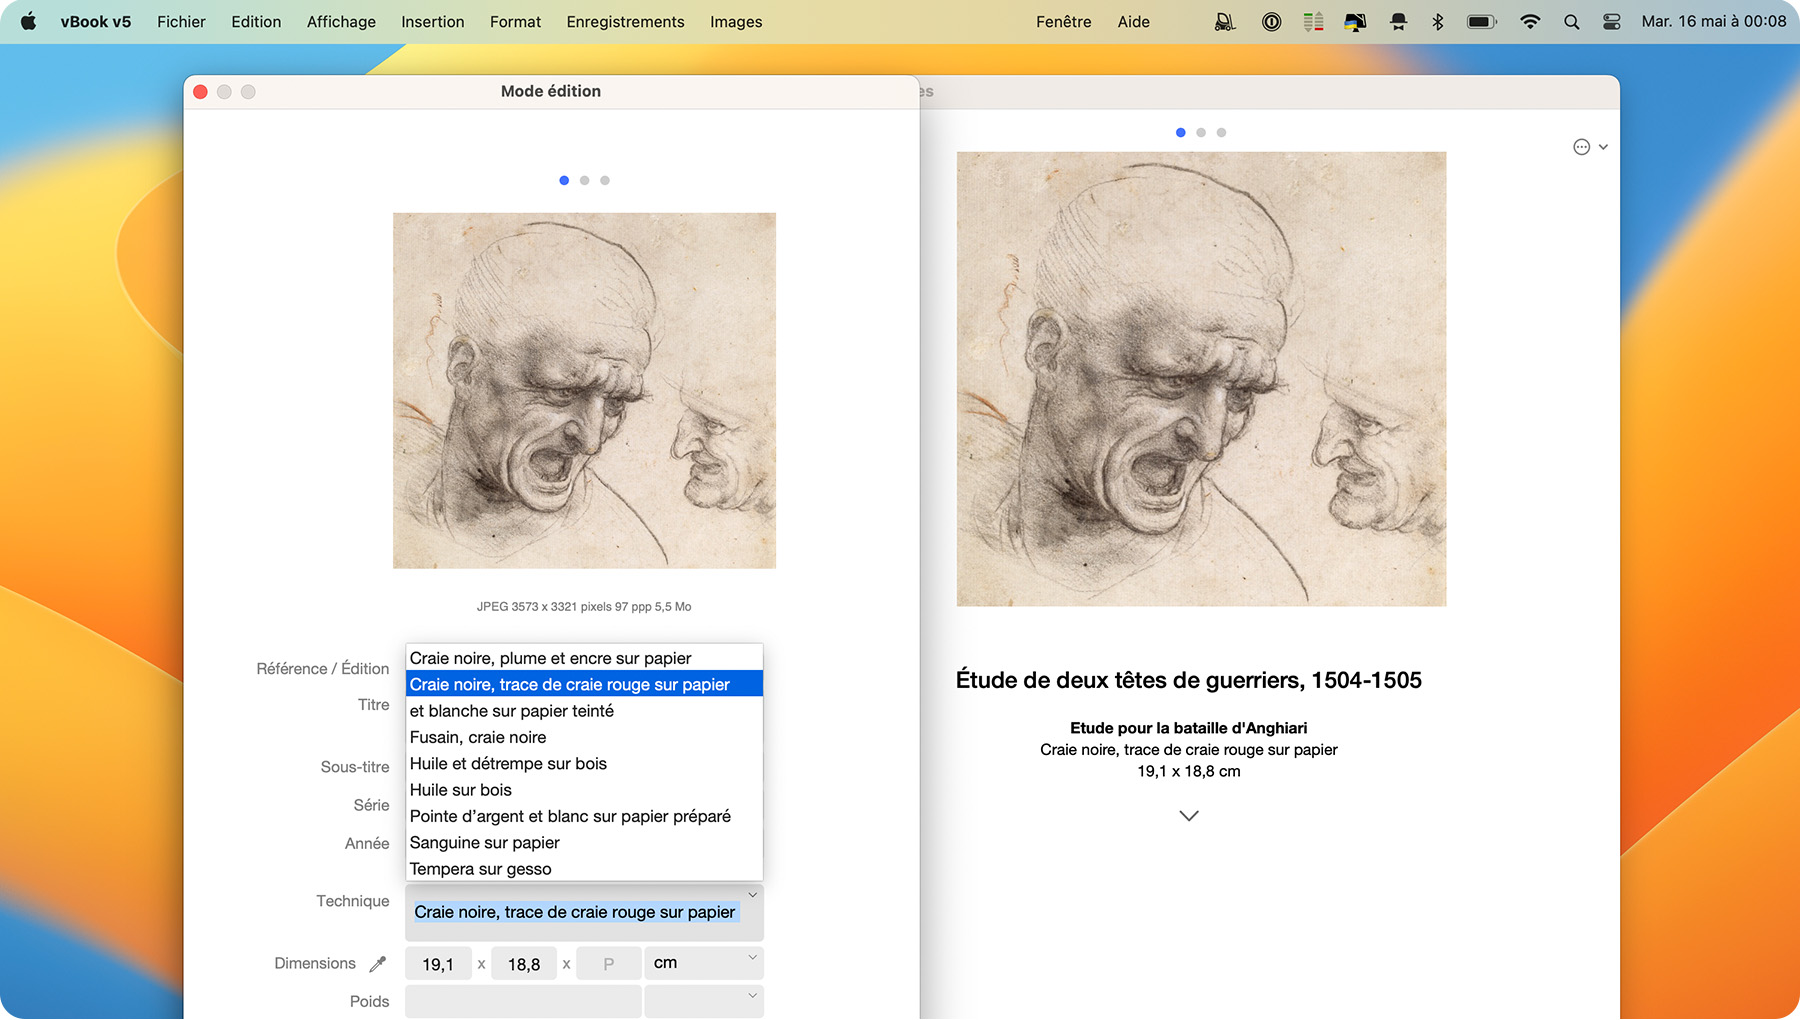This screenshot has height=1020, width=1800.
Task: Open the vBook v5 application menu
Action: pyautogui.click(x=96, y=22)
